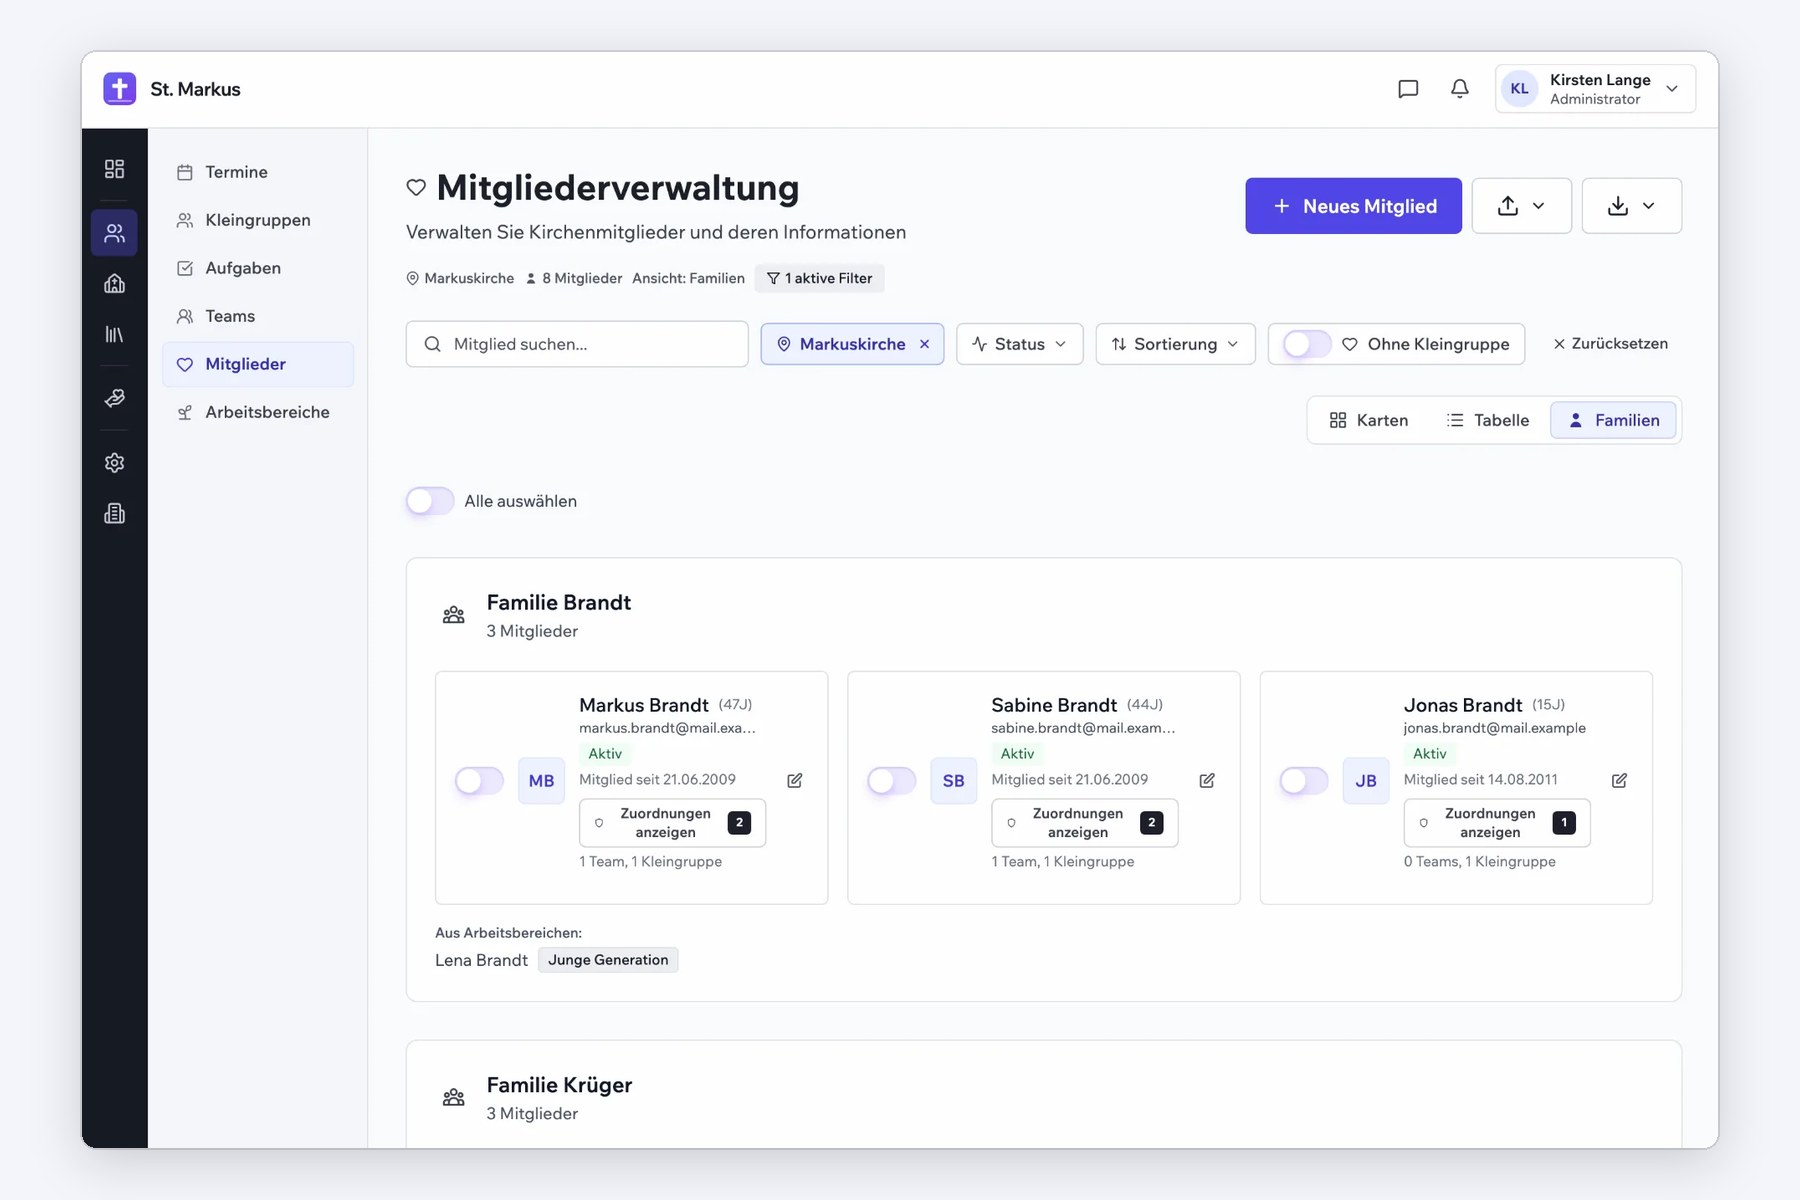The height and width of the screenshot is (1200, 1800).
Task: Toggle selection switch for Jonas Brandt
Action: tap(1304, 781)
